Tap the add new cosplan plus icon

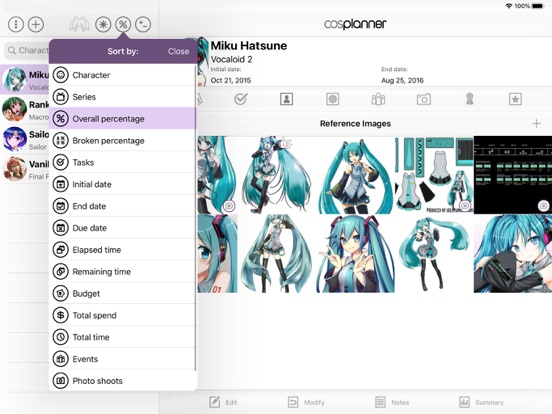(x=36, y=24)
